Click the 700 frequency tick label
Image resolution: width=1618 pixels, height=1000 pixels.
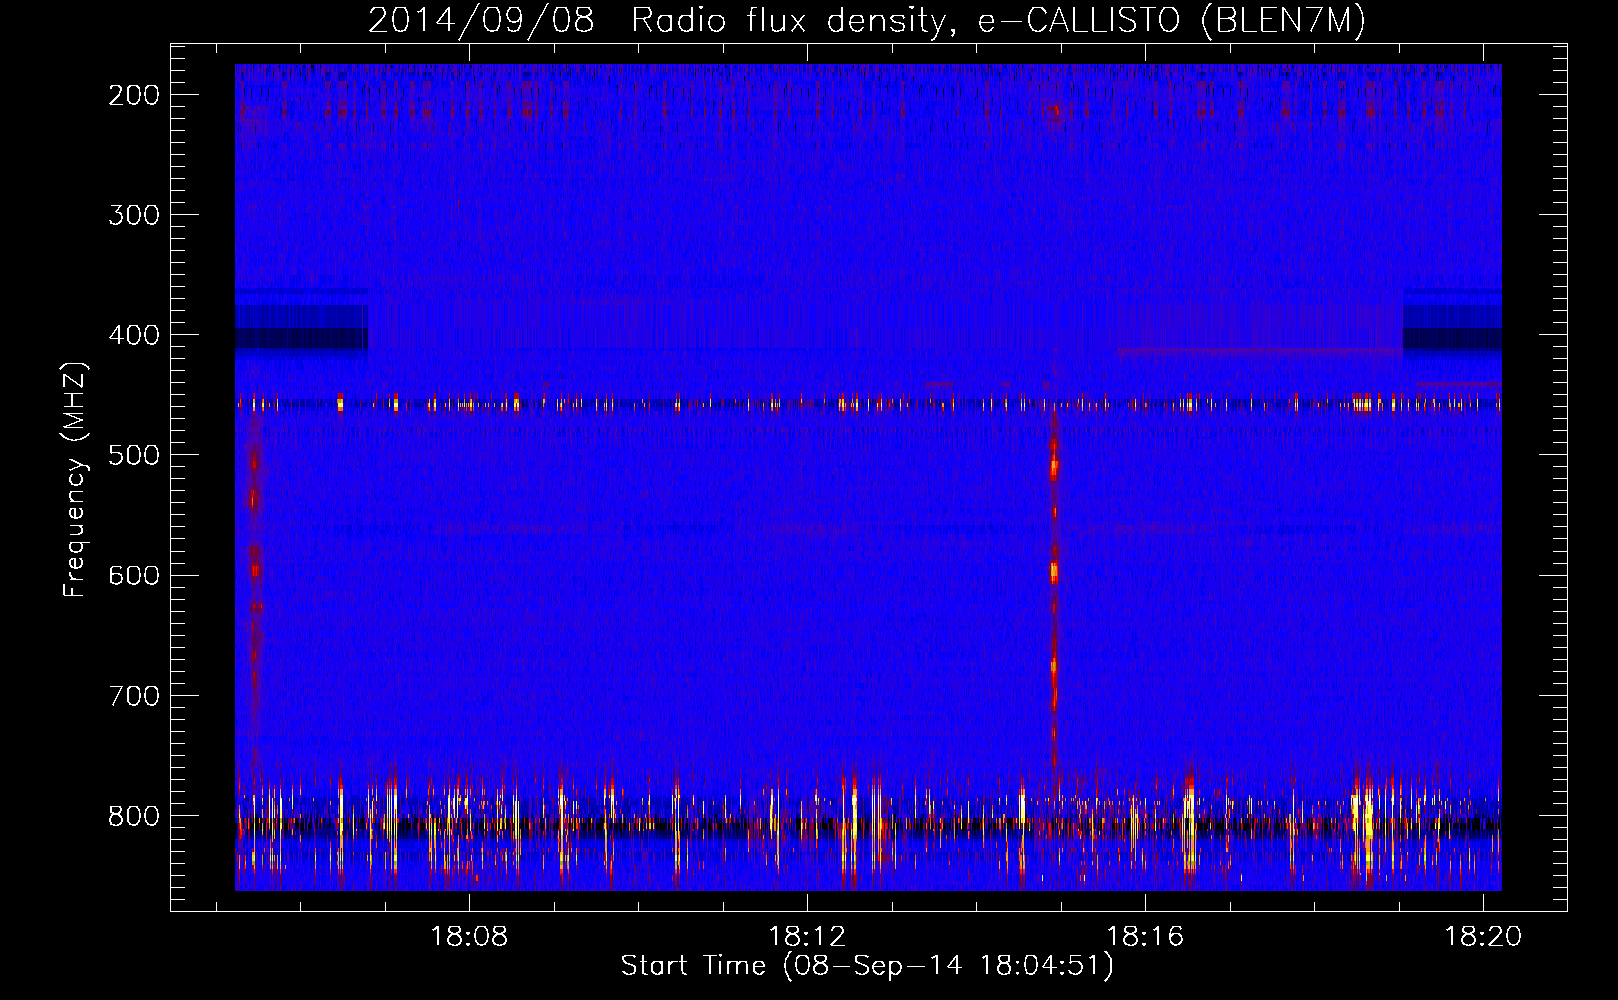pos(134,695)
